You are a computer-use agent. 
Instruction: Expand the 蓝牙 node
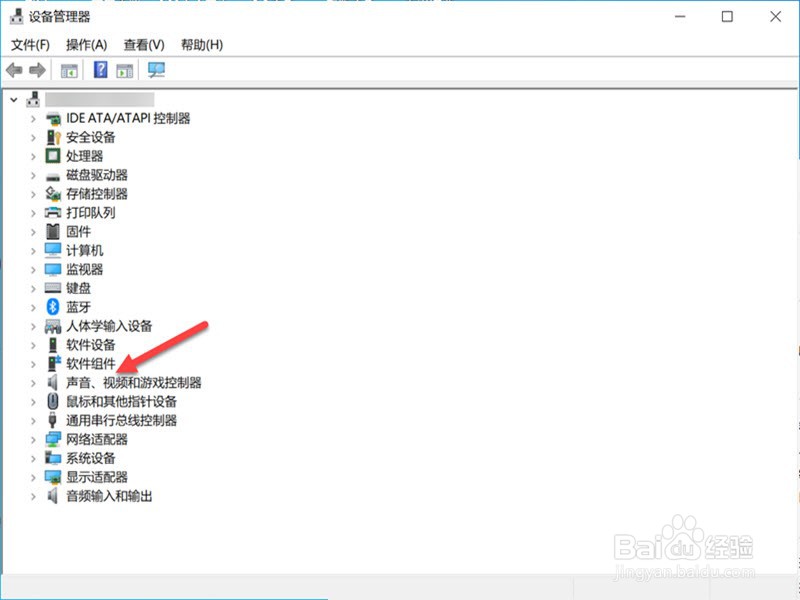34,308
